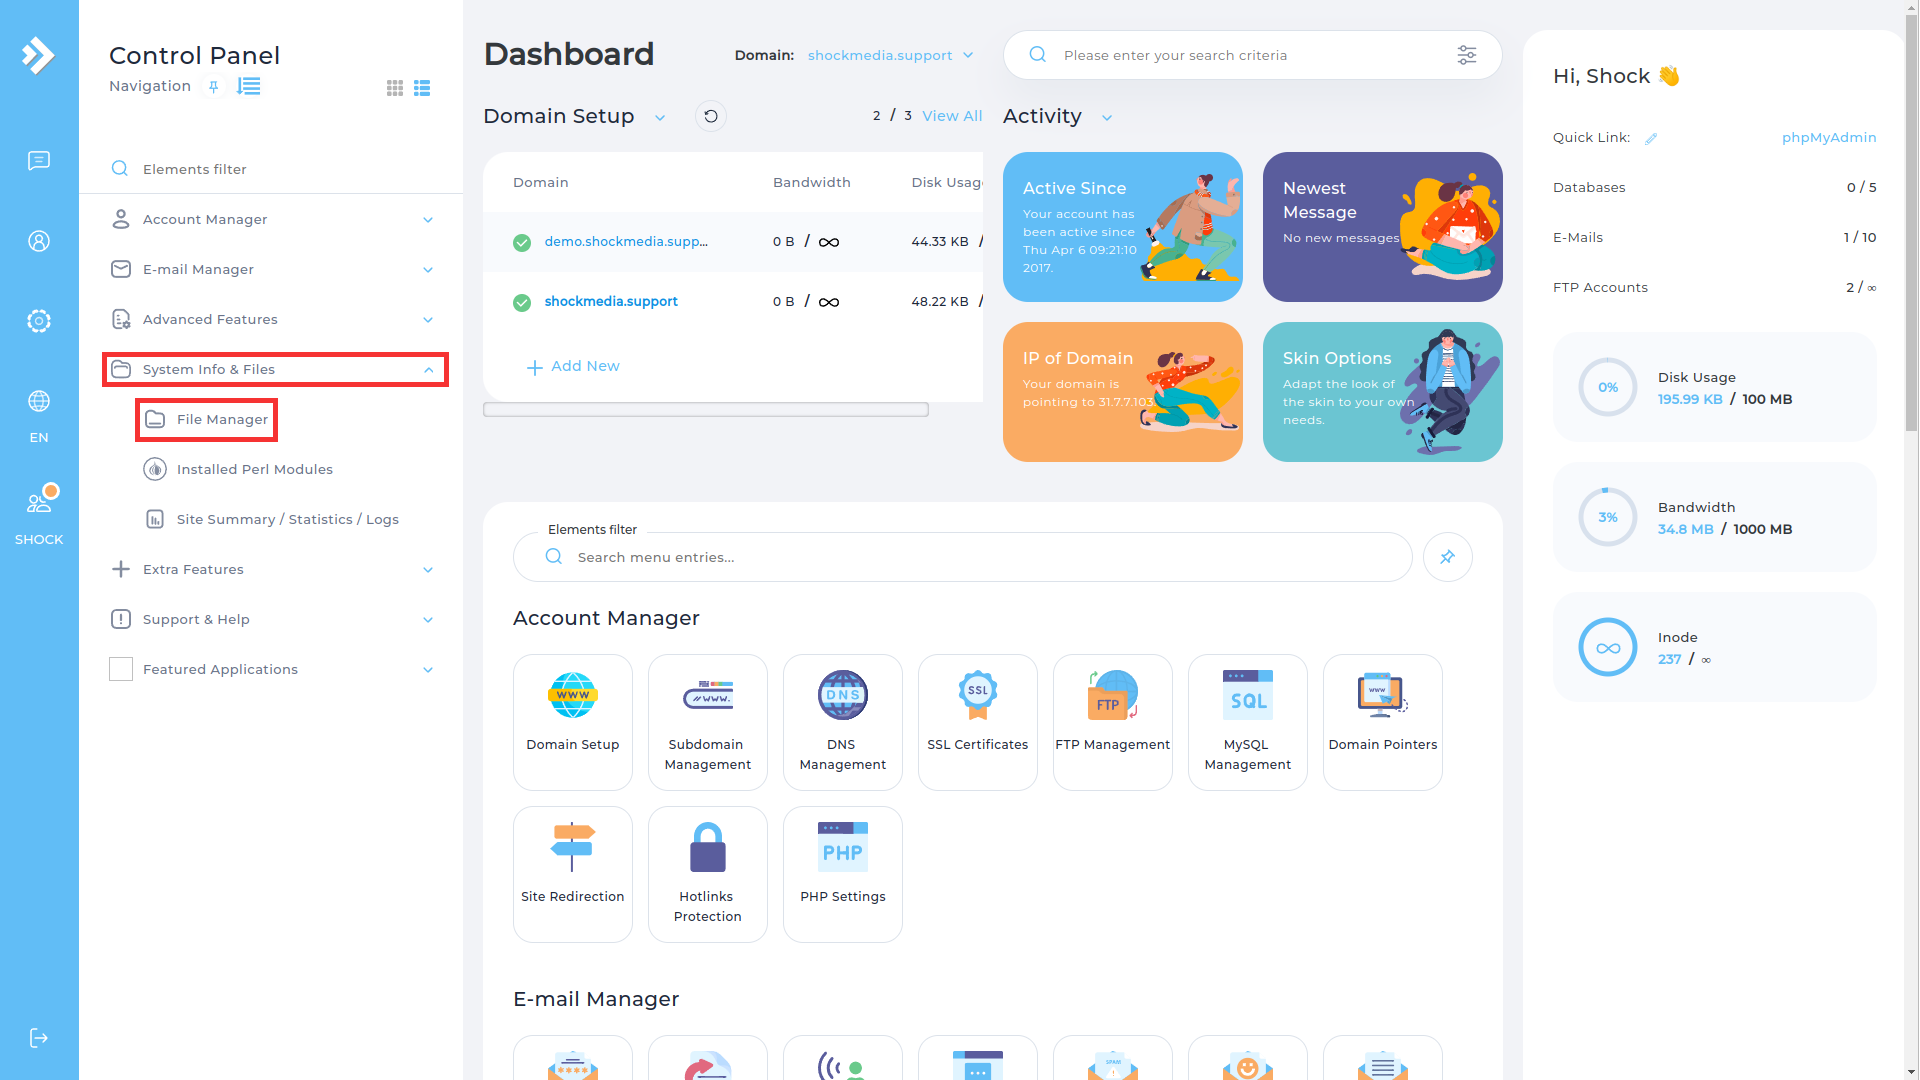
Task: Click the phpMyAdmin quick link
Action: 1828,137
